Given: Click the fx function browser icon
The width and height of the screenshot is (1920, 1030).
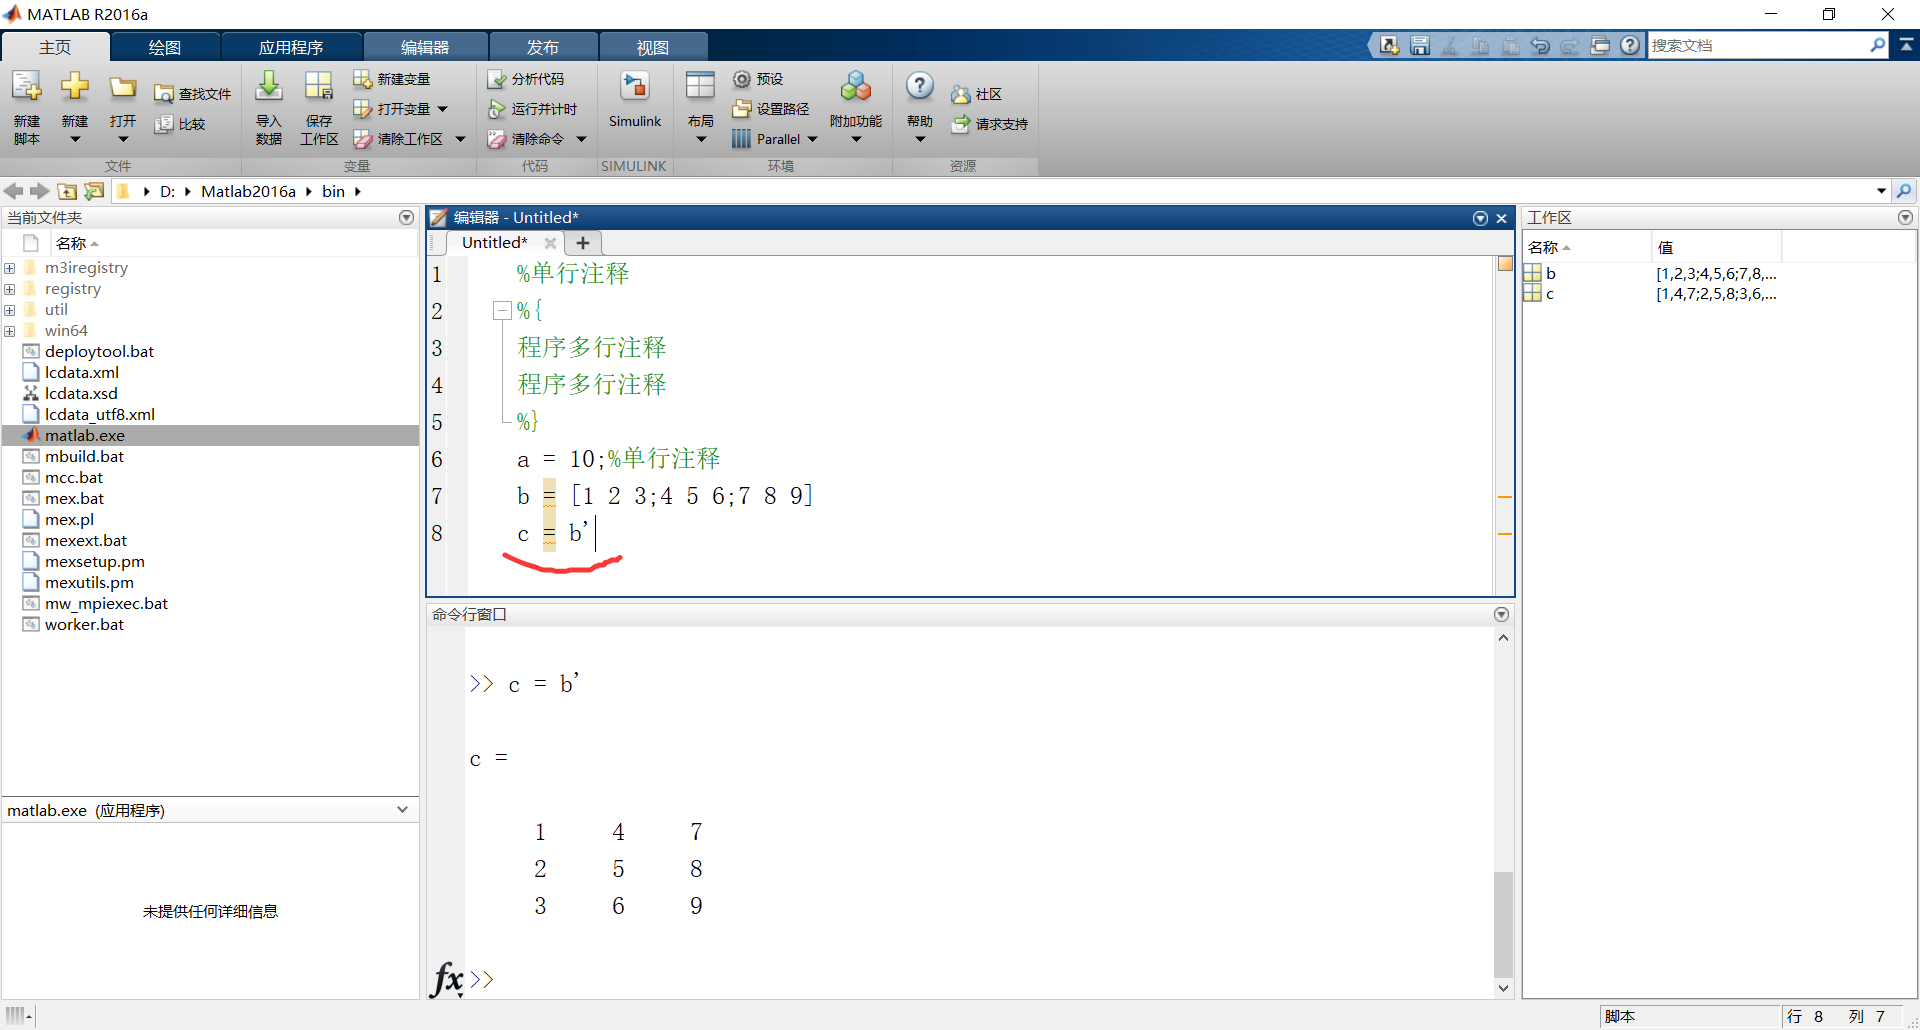Looking at the screenshot, I should tap(447, 979).
